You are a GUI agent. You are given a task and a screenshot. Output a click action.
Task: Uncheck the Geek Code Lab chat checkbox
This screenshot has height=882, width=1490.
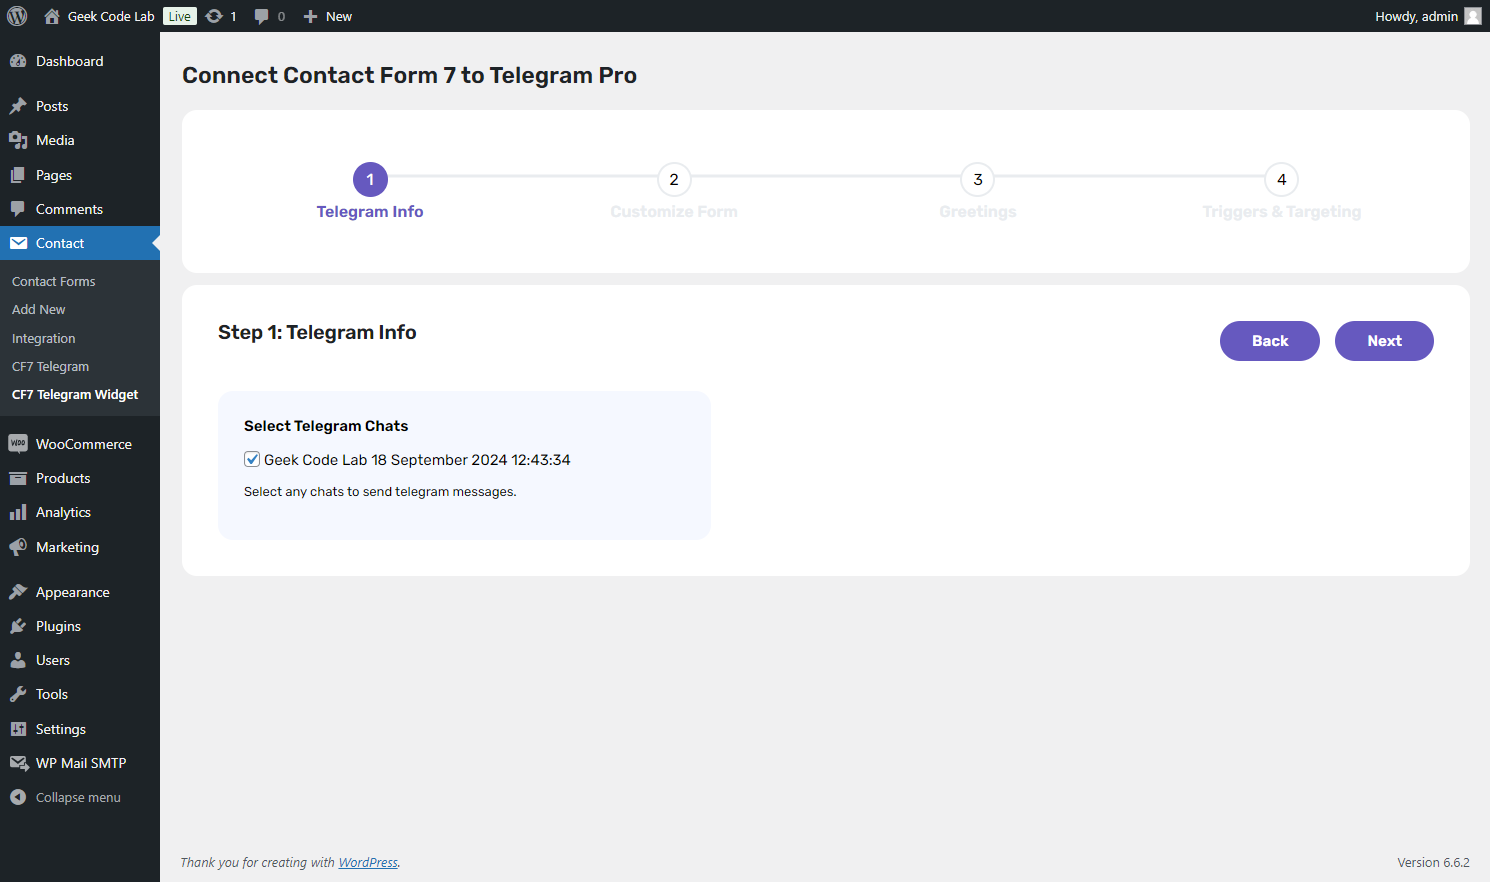pyautogui.click(x=252, y=459)
